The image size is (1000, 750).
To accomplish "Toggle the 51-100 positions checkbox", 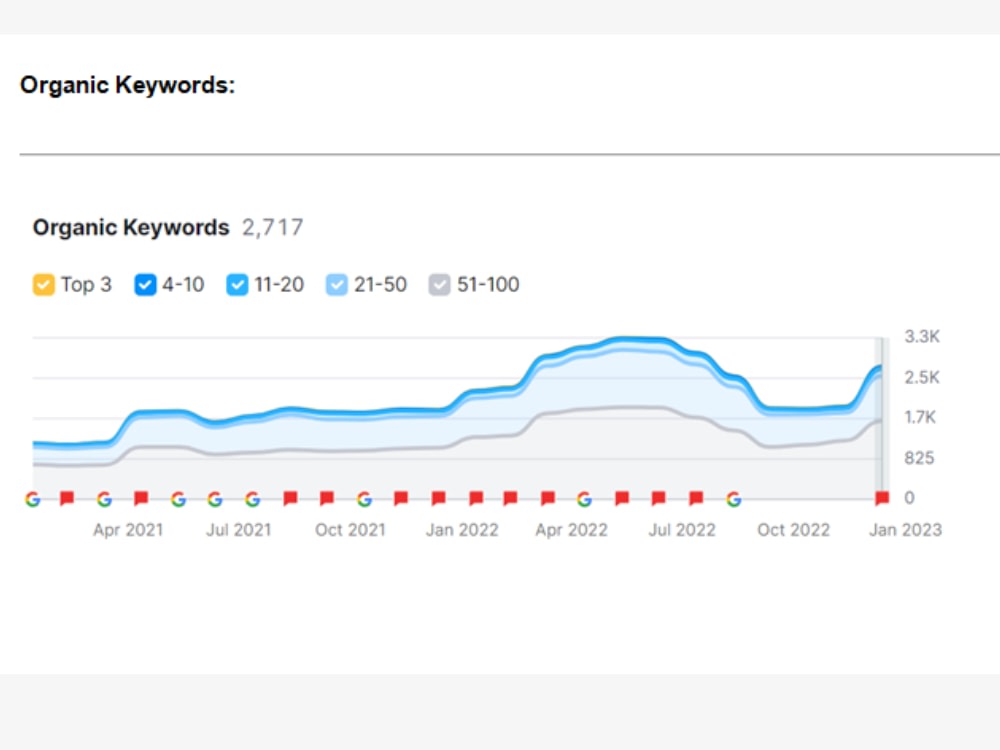I will (439, 284).
